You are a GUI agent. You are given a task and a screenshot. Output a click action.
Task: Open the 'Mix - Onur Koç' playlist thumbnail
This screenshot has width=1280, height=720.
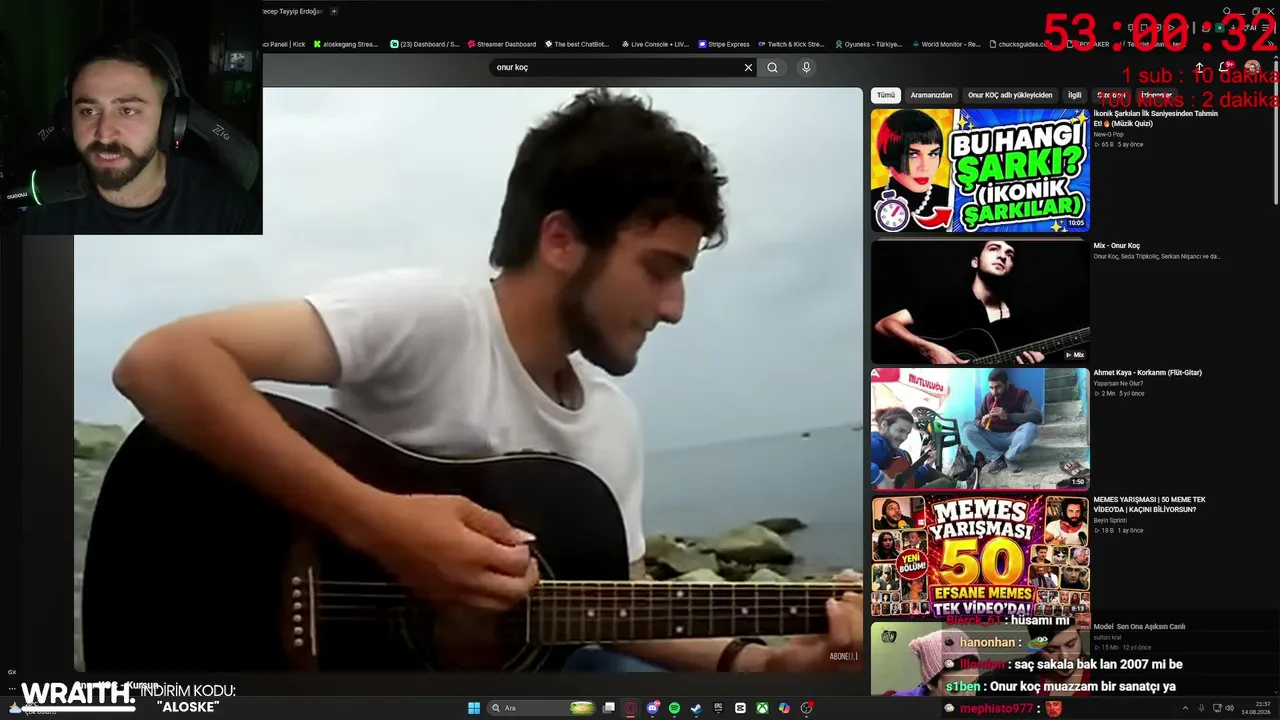click(980, 301)
